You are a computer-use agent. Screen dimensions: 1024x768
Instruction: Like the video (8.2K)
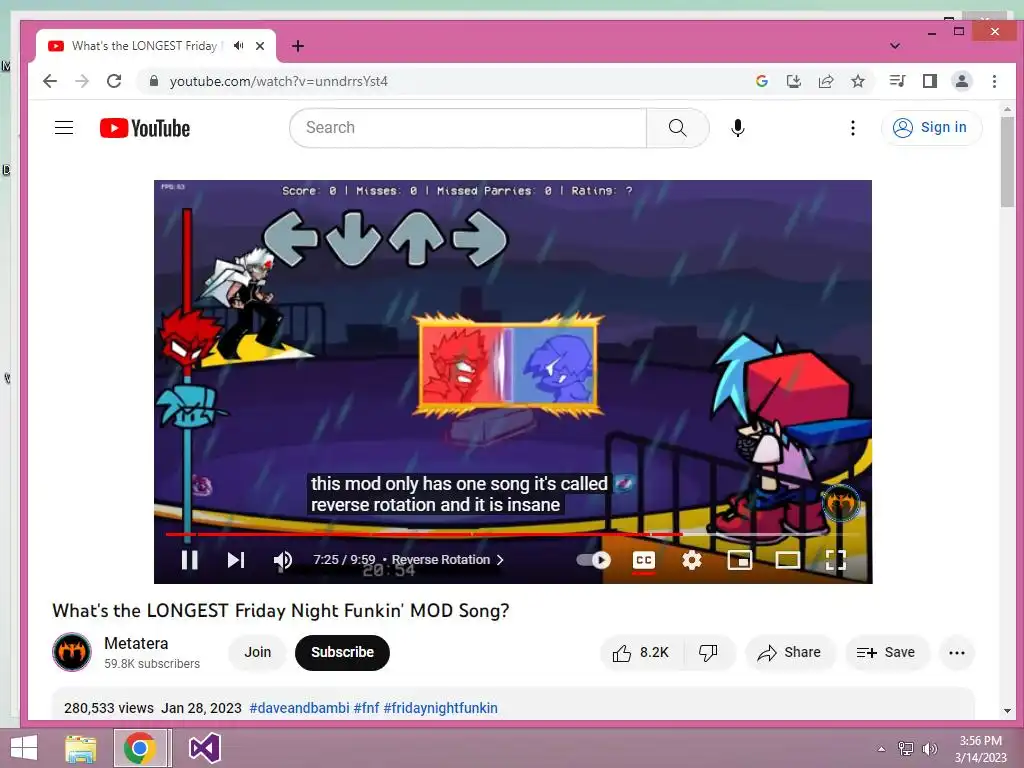pyautogui.click(x=641, y=652)
